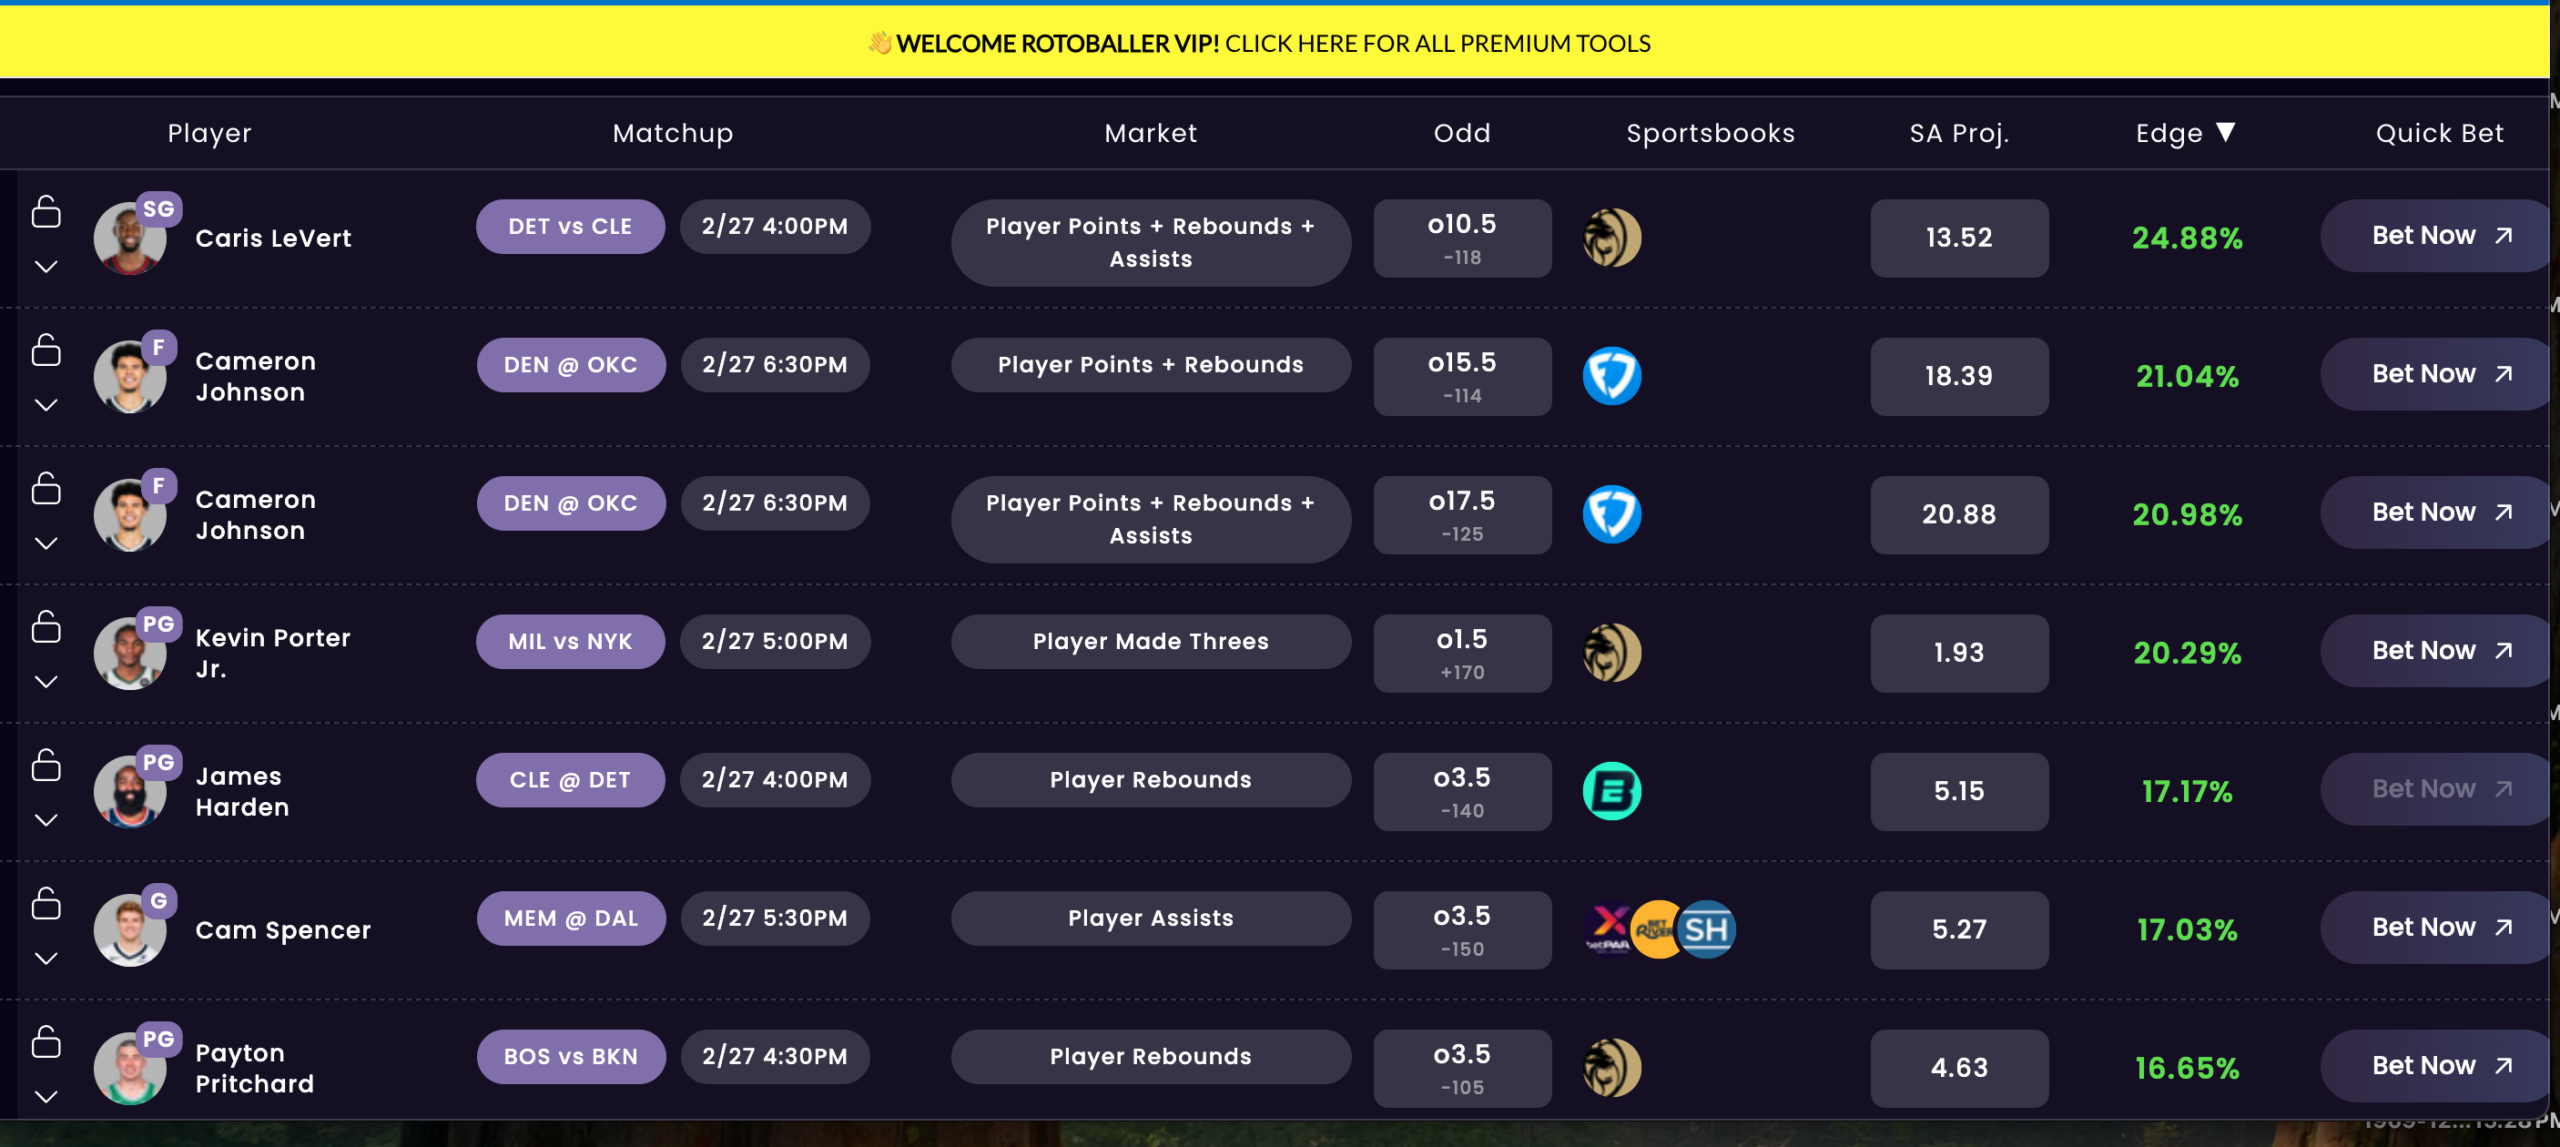Click the o3.5 -150 odds box for Cam Spencer
This screenshot has height=1147, width=2560.
point(1461,930)
